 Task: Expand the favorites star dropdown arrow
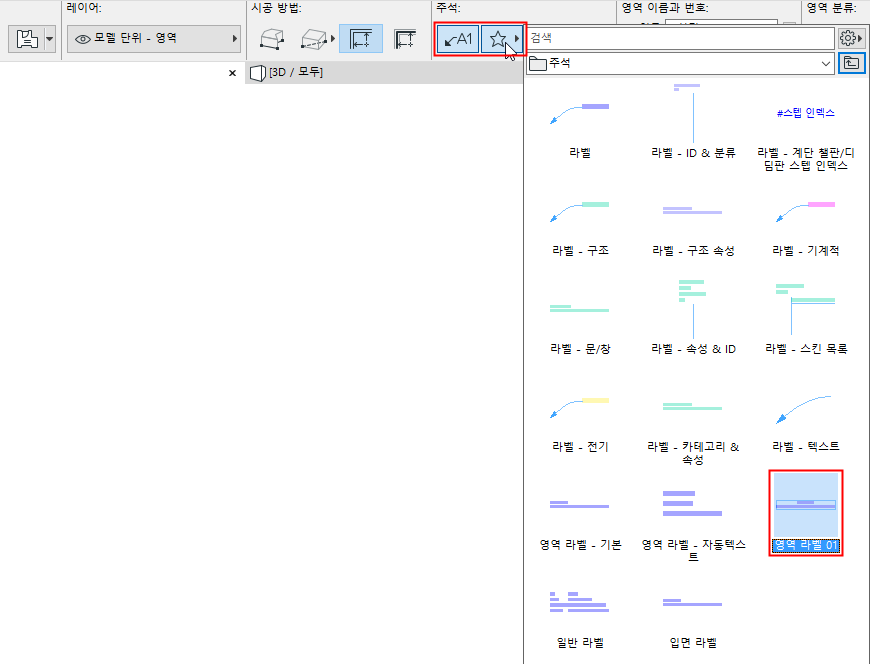click(517, 39)
